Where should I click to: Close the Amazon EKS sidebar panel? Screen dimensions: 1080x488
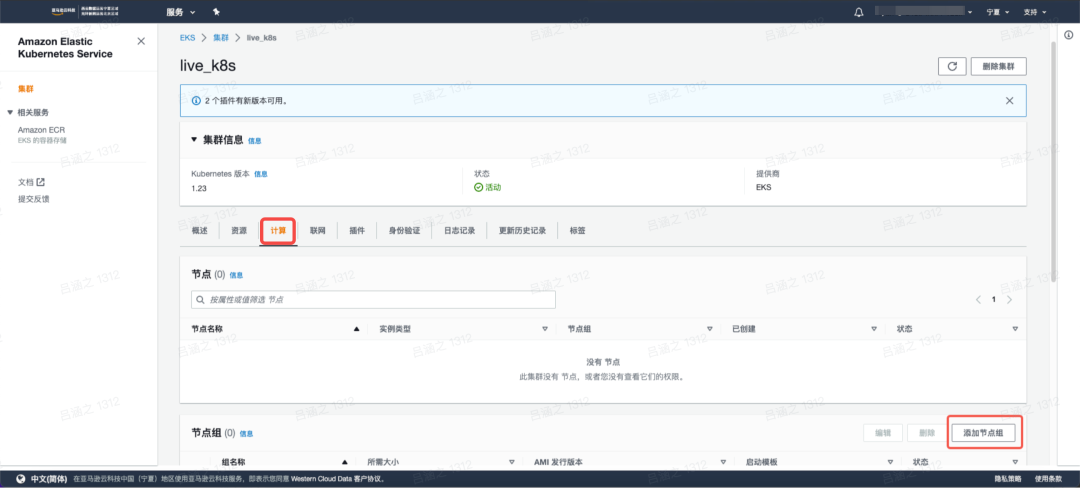point(141,41)
